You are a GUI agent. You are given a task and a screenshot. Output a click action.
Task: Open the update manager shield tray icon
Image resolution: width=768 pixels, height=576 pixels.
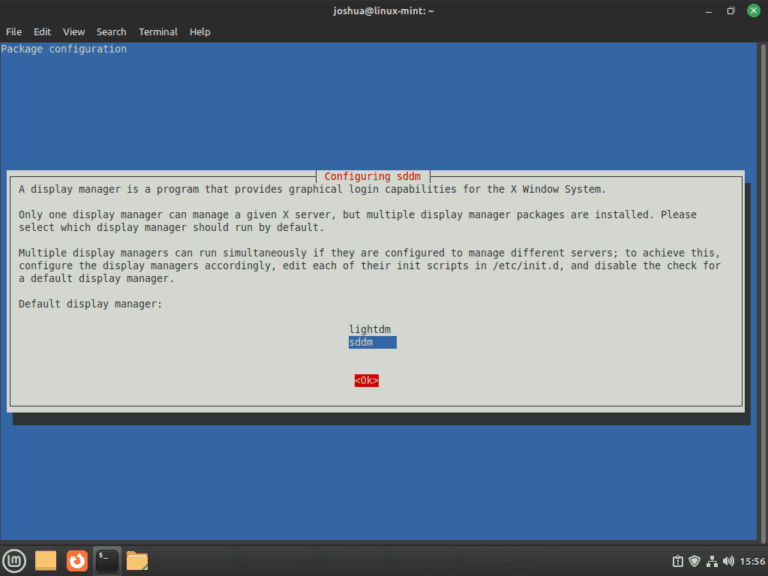pyautogui.click(x=695, y=561)
